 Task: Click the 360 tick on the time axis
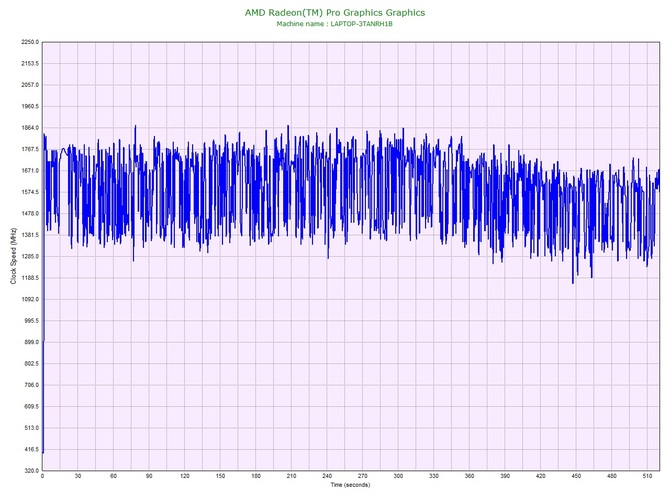pos(470,476)
